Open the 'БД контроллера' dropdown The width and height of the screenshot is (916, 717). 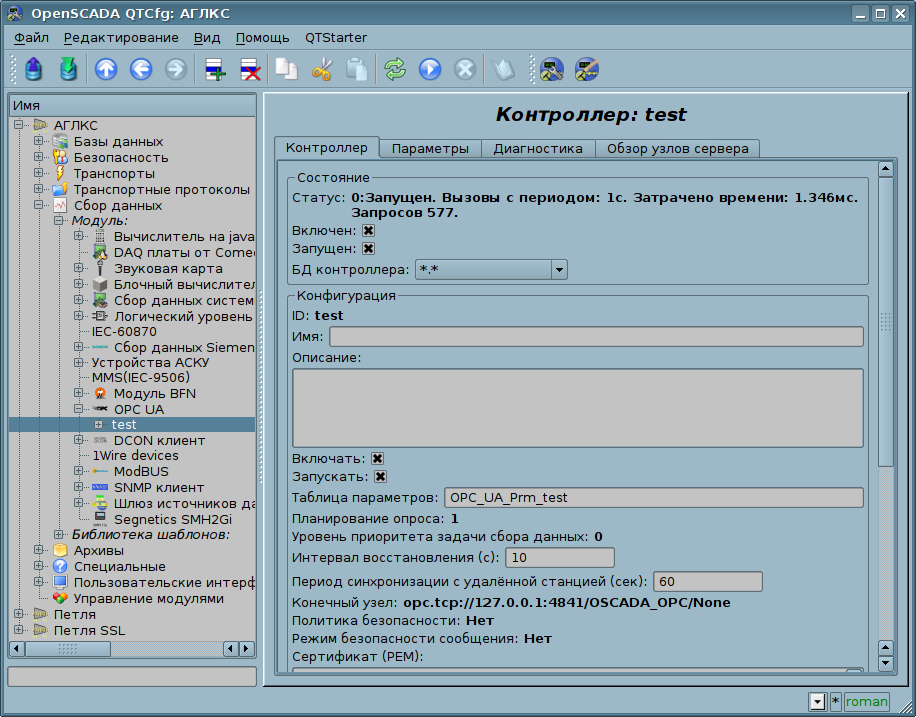click(558, 269)
